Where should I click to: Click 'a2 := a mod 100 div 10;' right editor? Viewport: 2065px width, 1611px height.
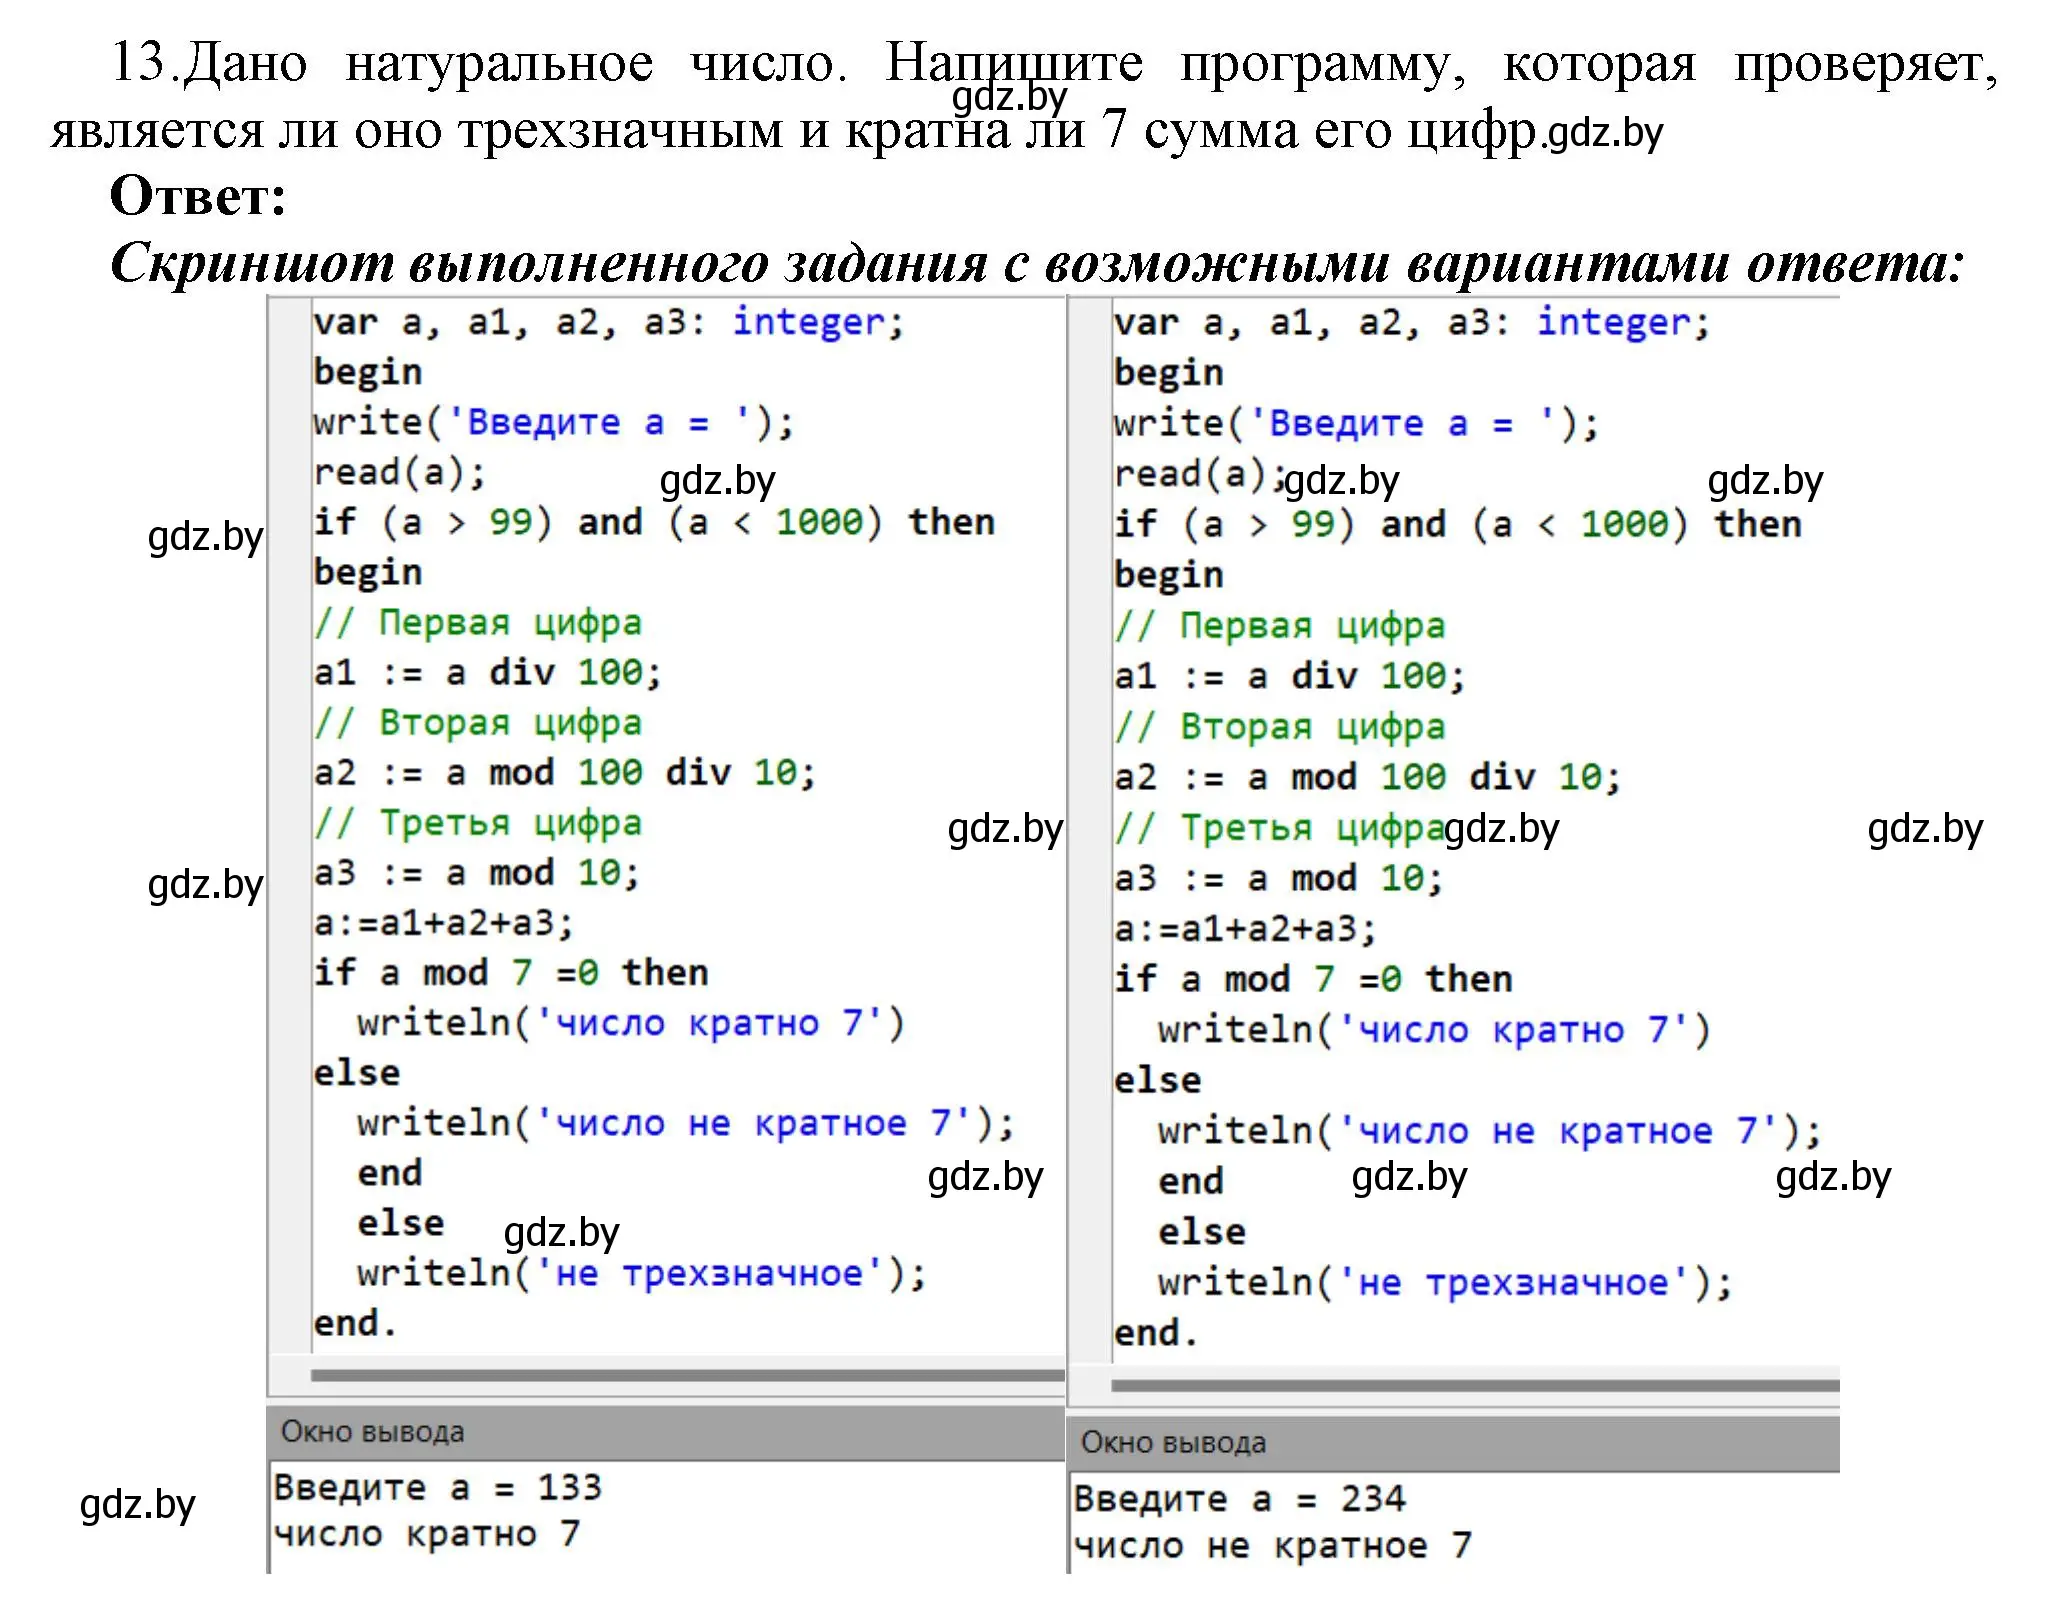pos(1368,777)
